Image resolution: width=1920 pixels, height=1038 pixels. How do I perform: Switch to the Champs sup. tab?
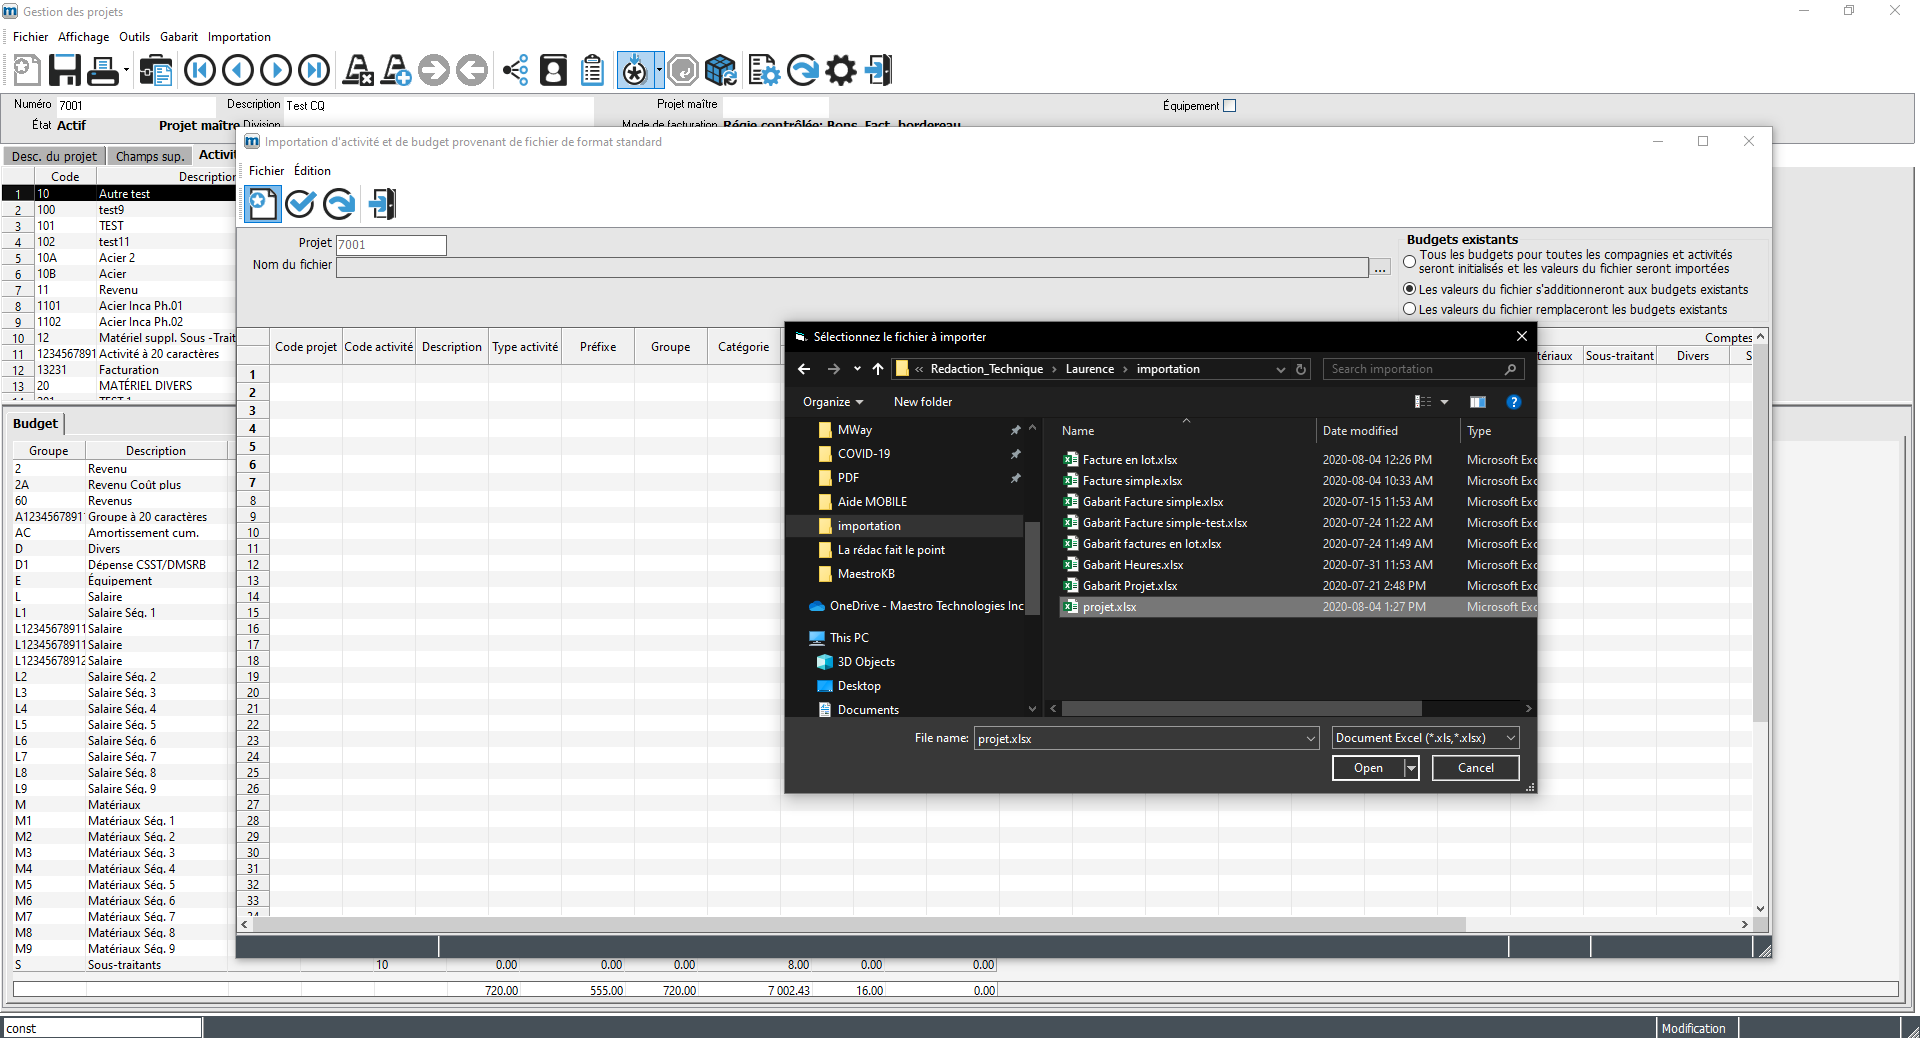tap(150, 156)
